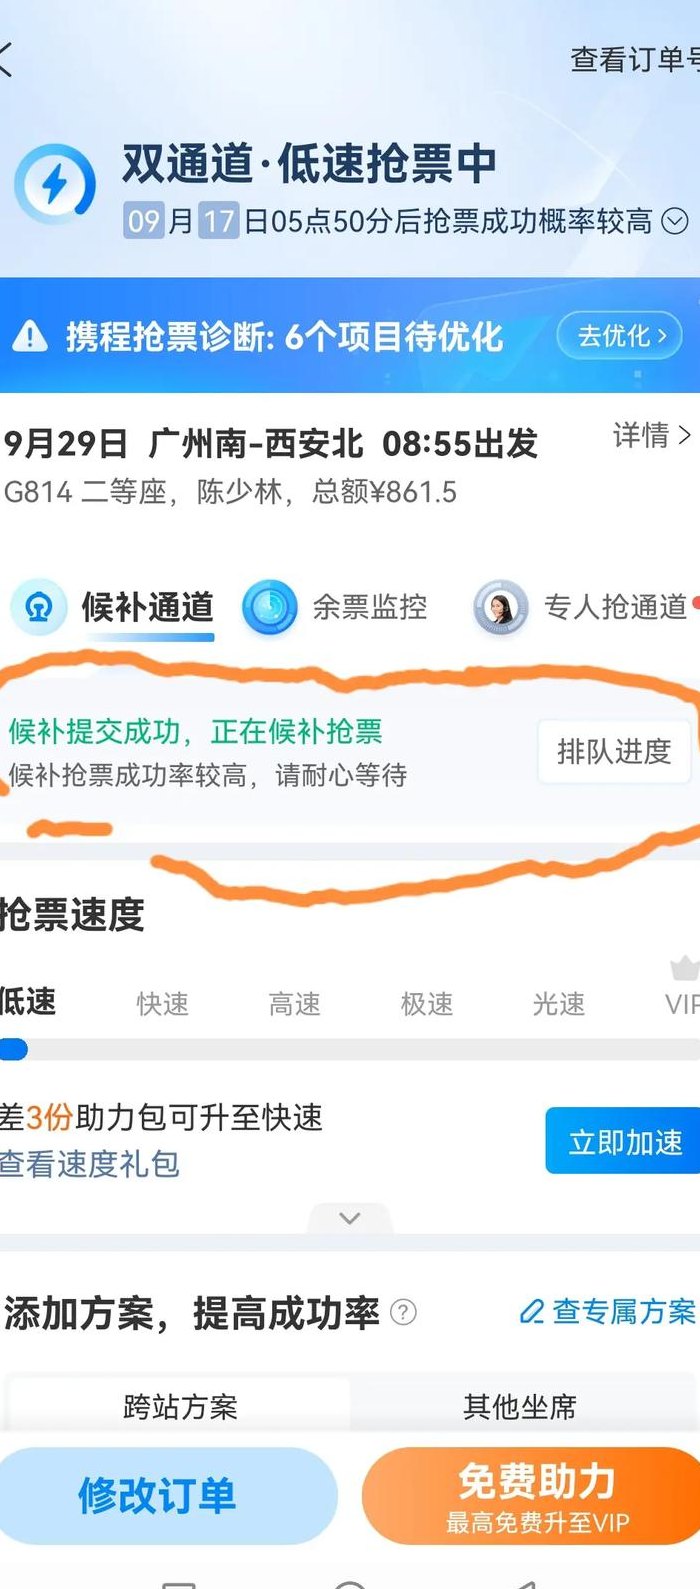
Task: Tap the VIP crown icon
Action: tap(685, 968)
